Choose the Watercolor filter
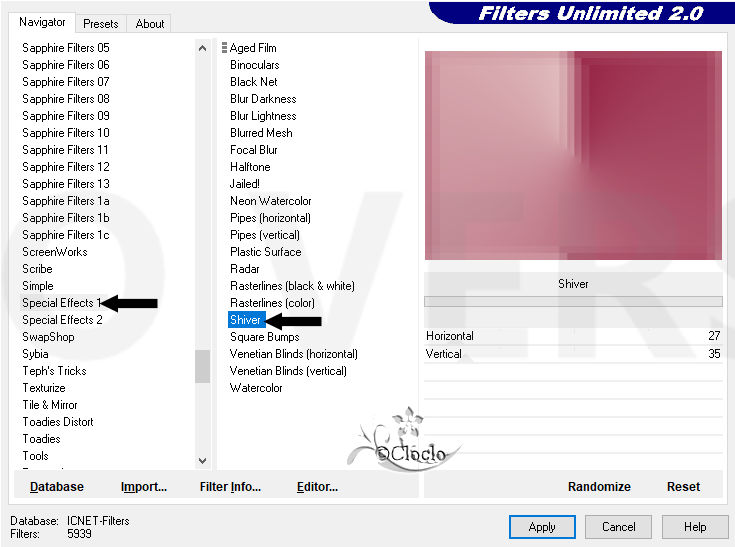The height and width of the screenshot is (547, 735). (x=256, y=388)
